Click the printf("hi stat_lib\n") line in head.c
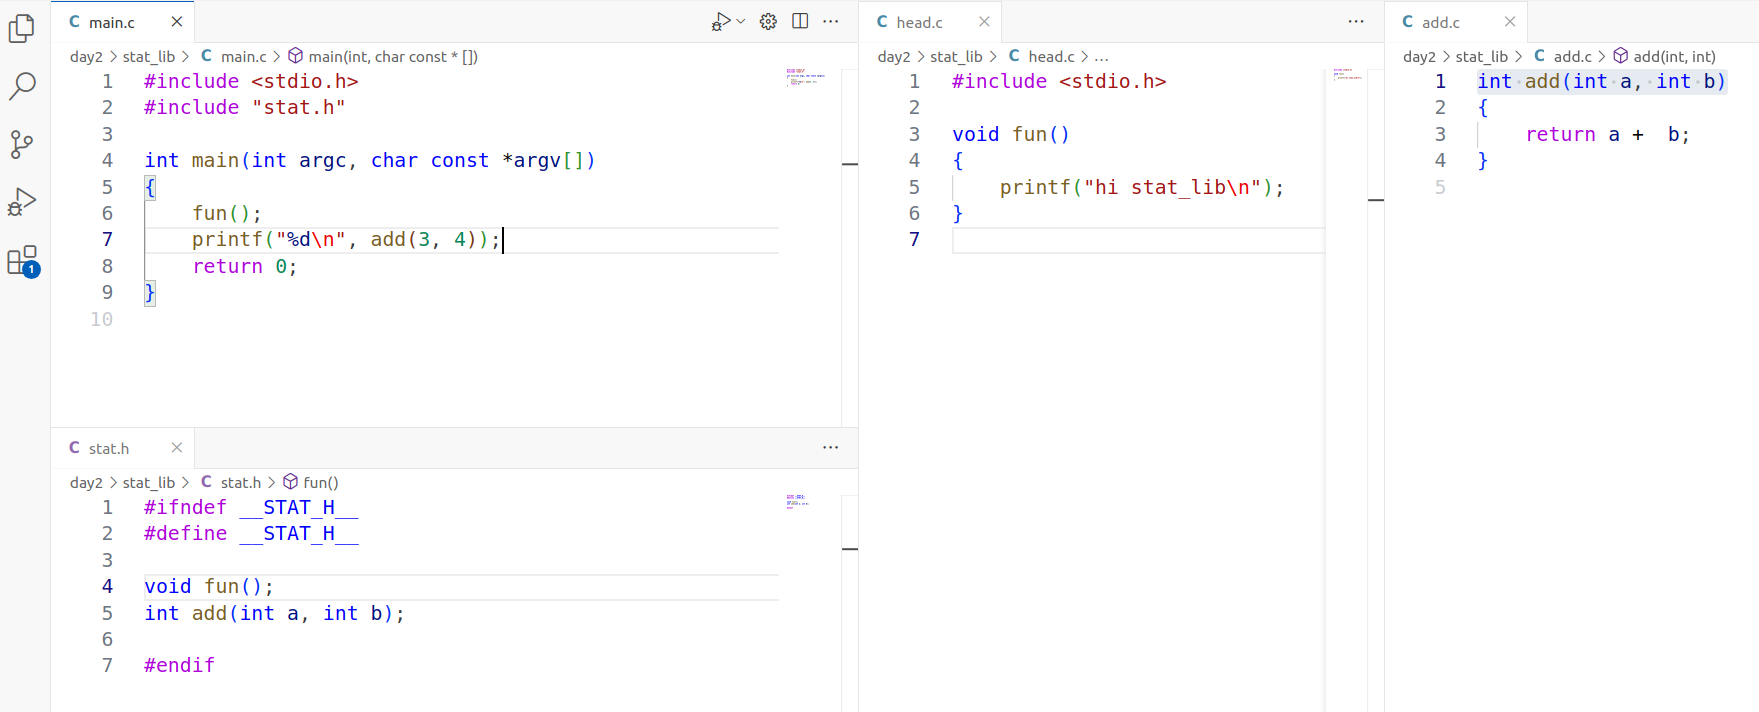The image size is (1759, 712). pos(1142,188)
